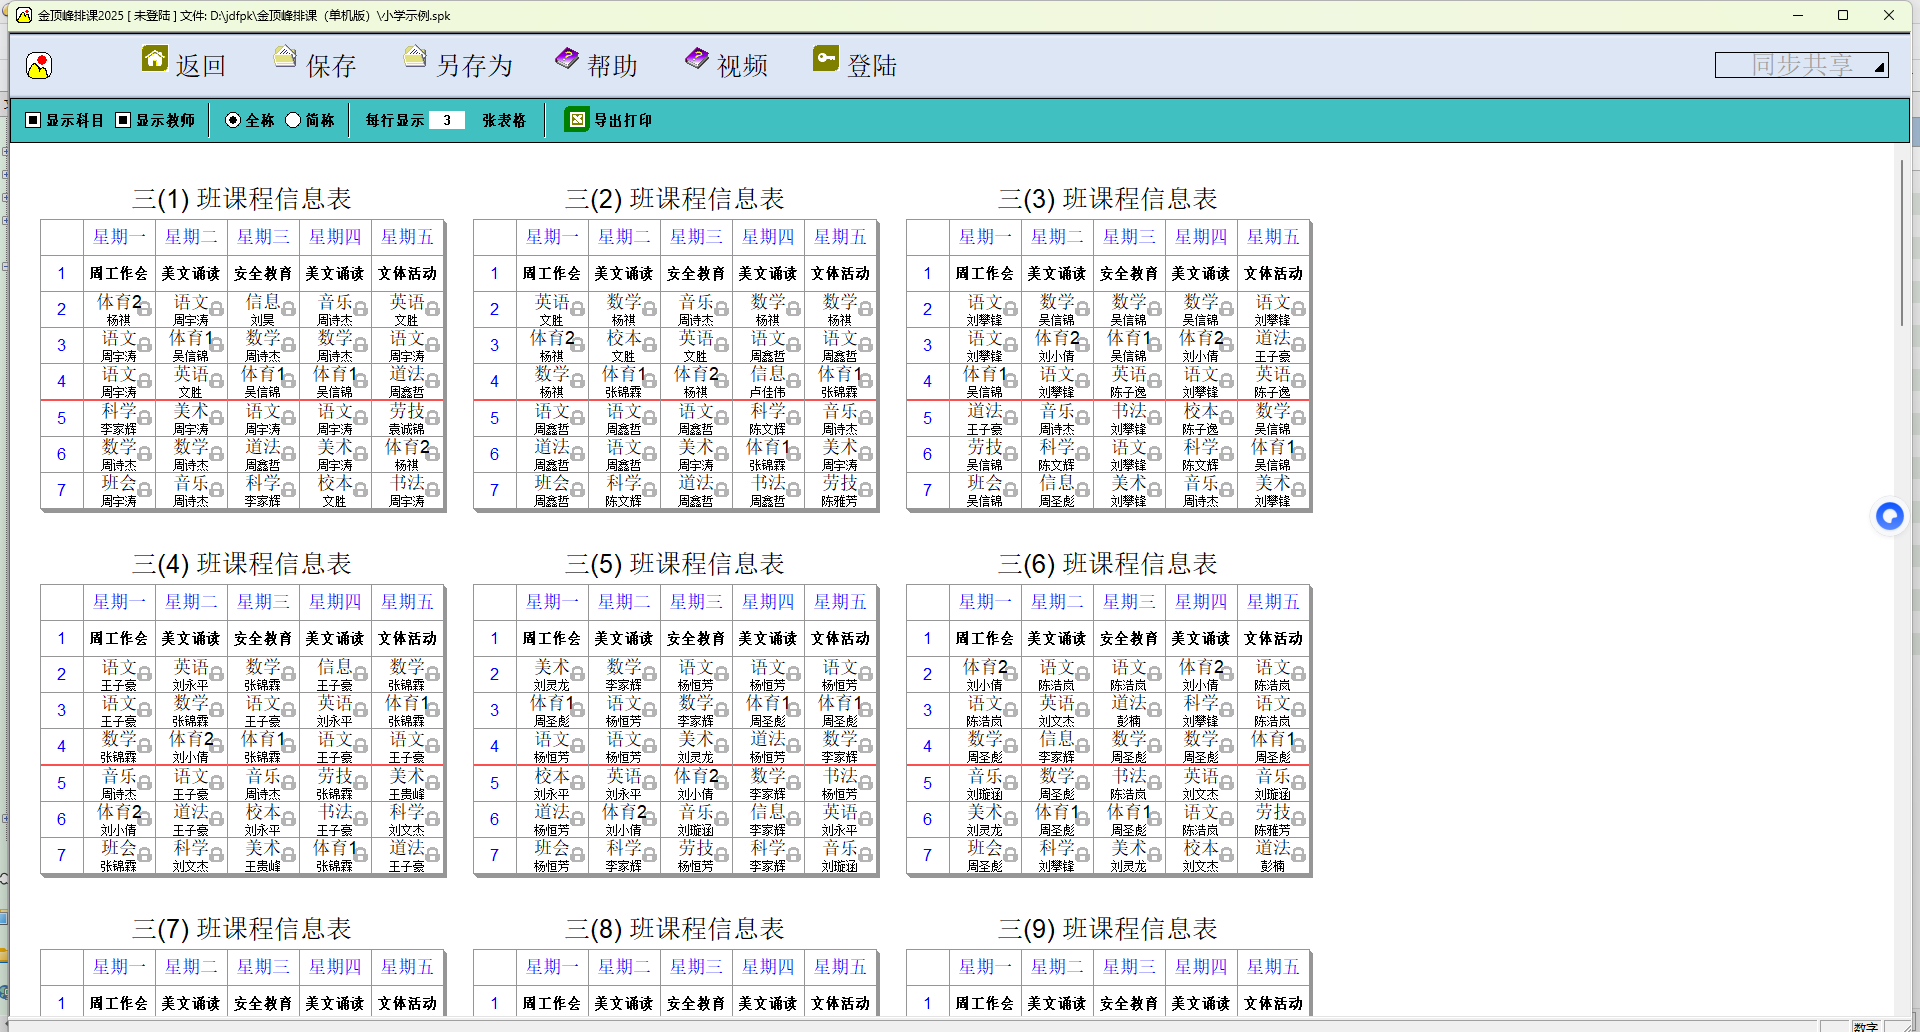Click 周工作会 cell in the 三(2) table
Image resolution: width=1920 pixels, height=1032 pixels.
551,273
